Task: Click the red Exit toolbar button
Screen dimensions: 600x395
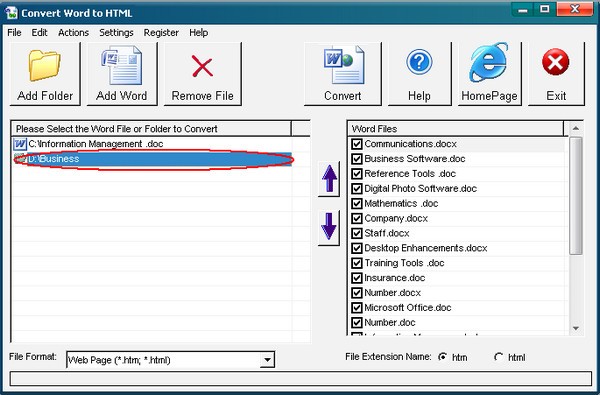Action: pyautogui.click(x=556, y=74)
